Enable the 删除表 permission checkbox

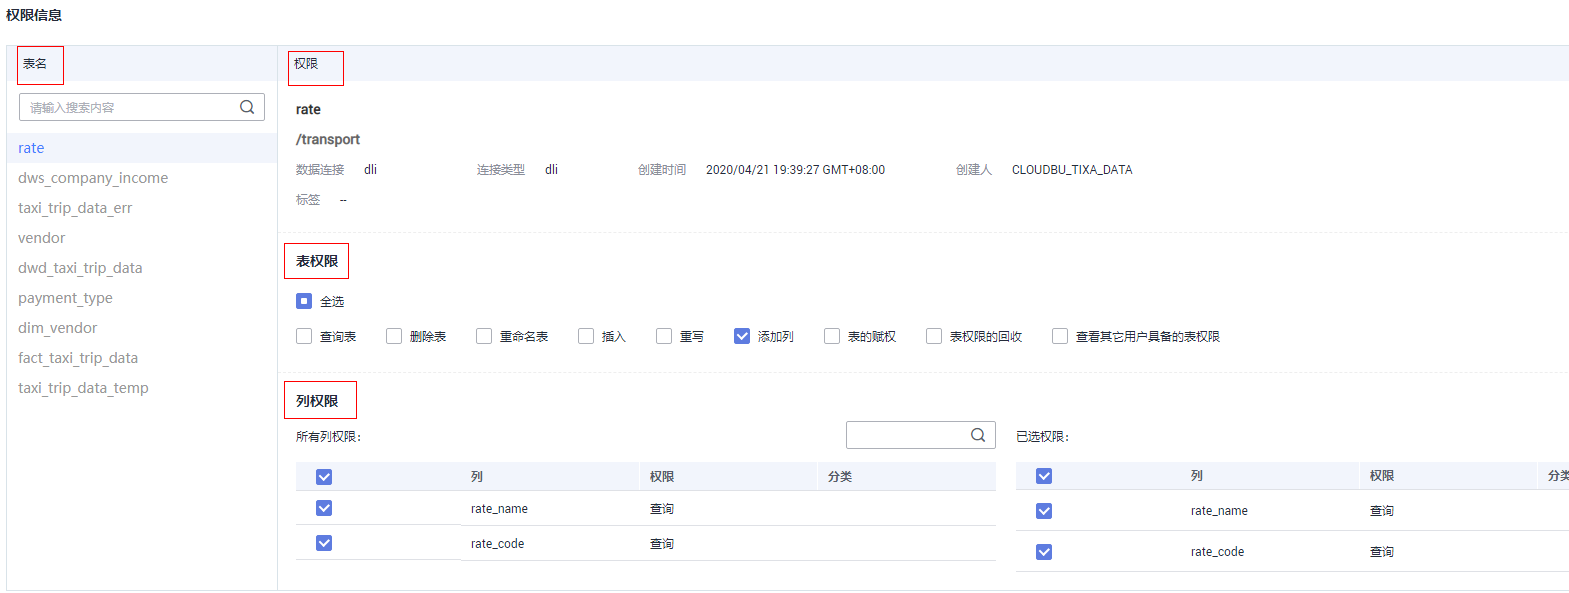[x=394, y=336]
